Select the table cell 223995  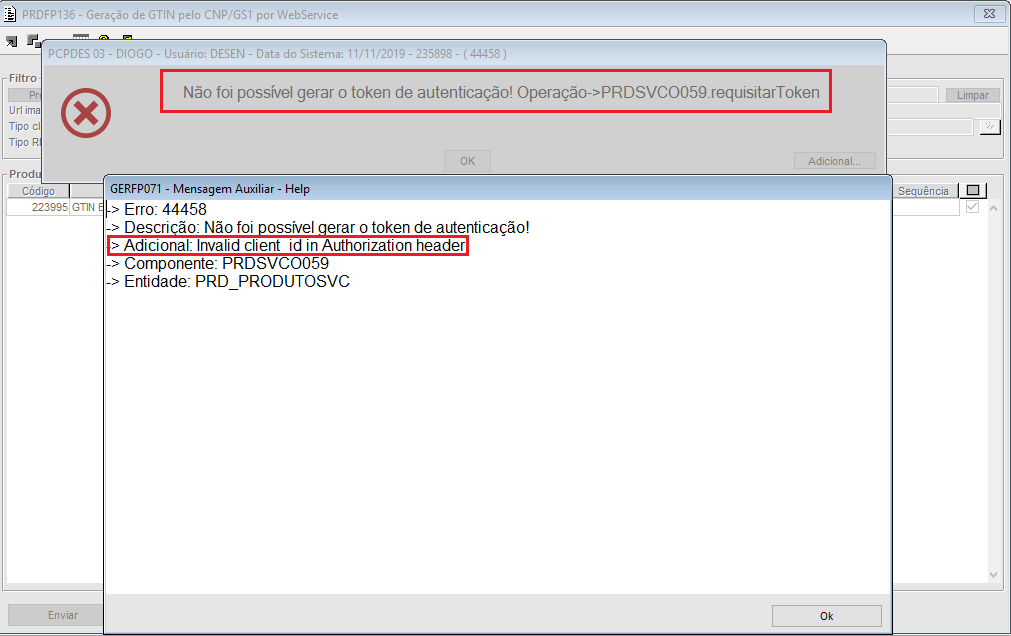tap(38, 207)
